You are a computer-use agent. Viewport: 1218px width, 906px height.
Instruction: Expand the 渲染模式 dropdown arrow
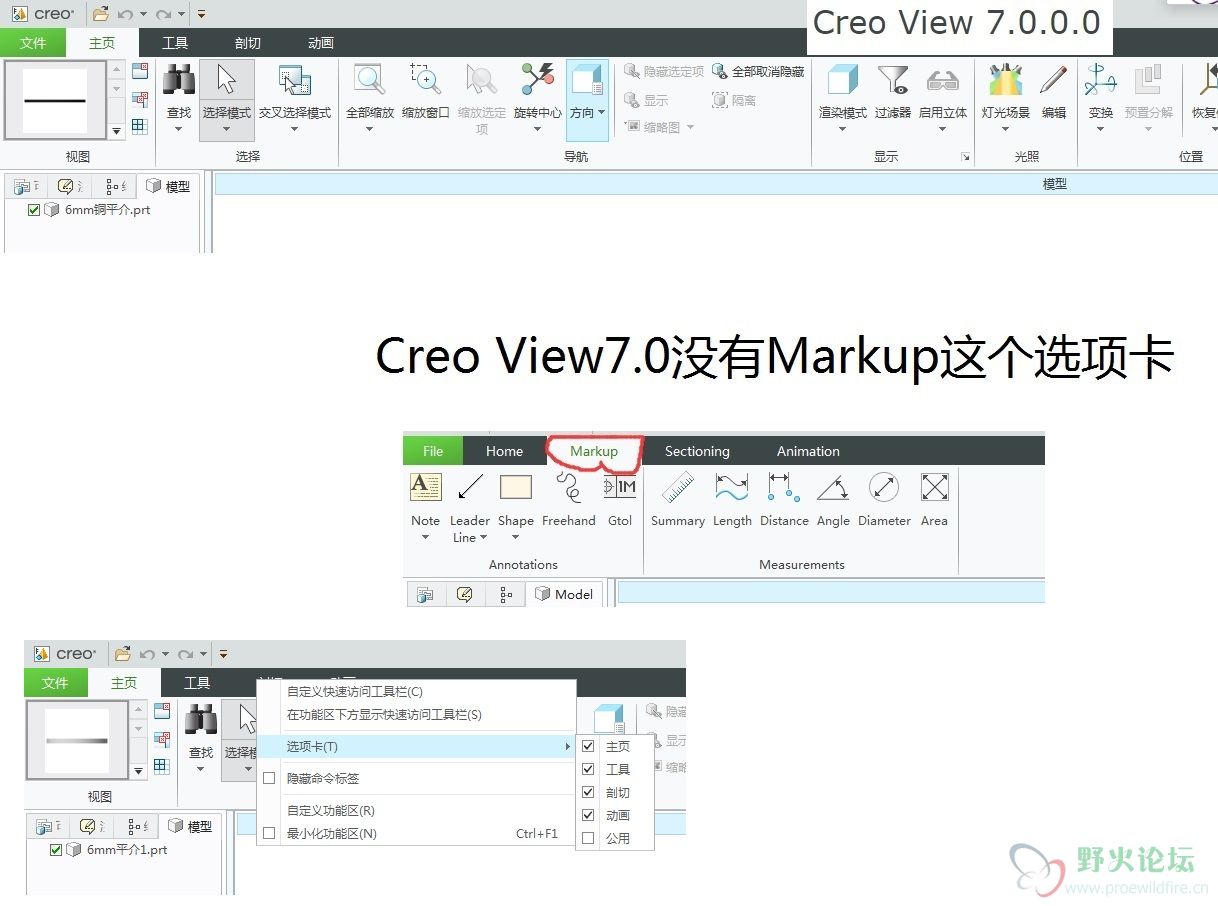click(x=843, y=129)
